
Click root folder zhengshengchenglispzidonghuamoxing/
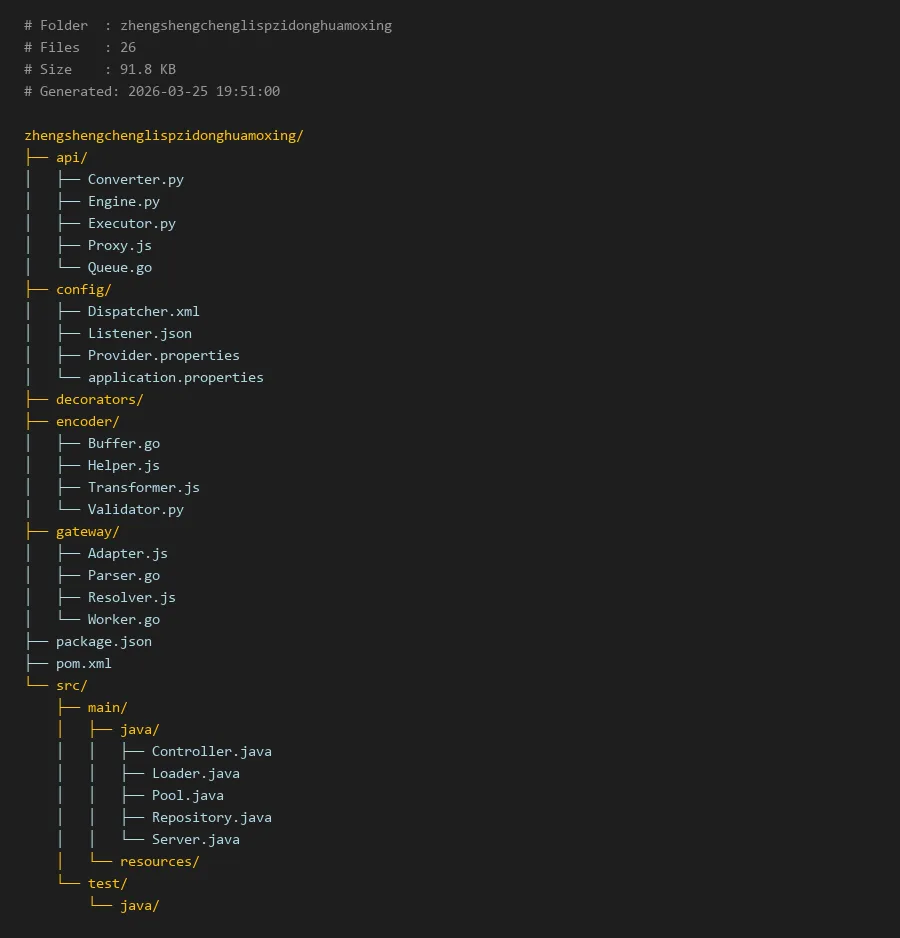coord(163,135)
